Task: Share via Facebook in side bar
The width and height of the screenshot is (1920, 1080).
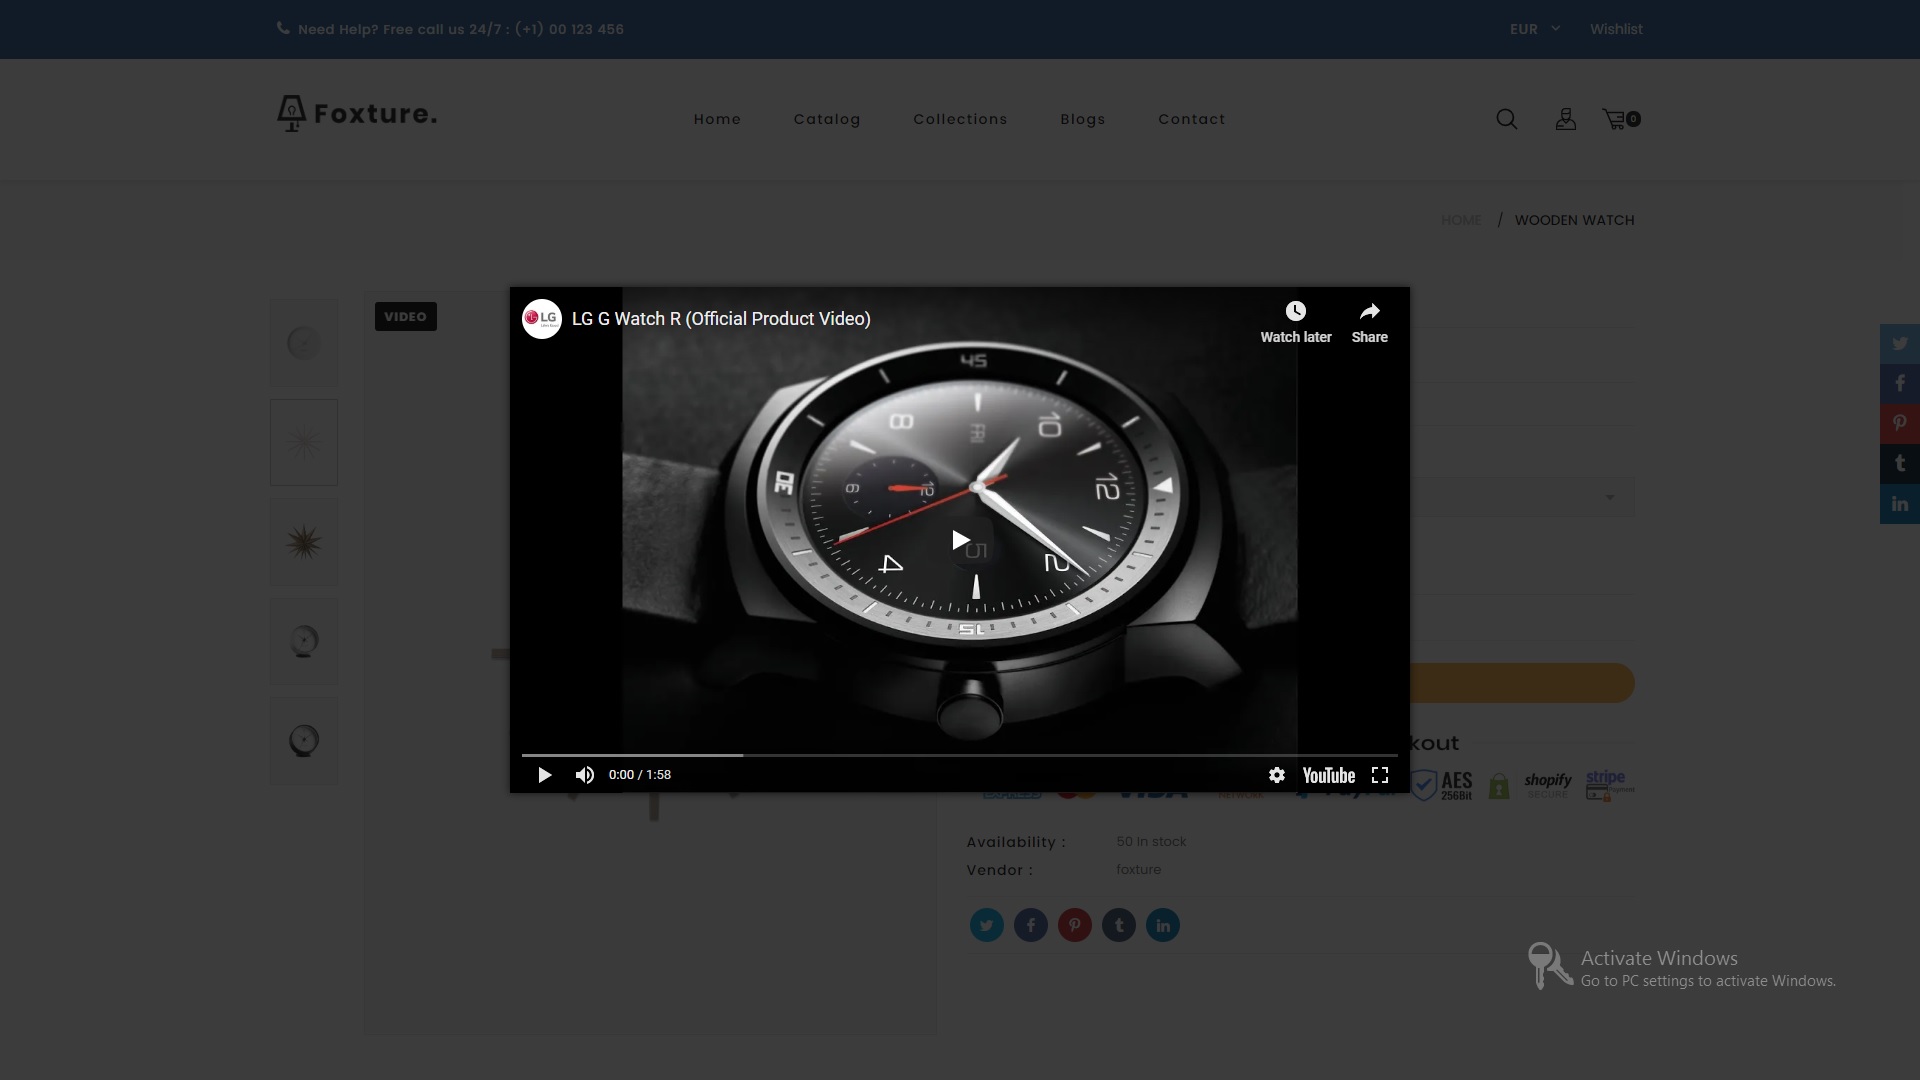Action: click(x=1900, y=383)
